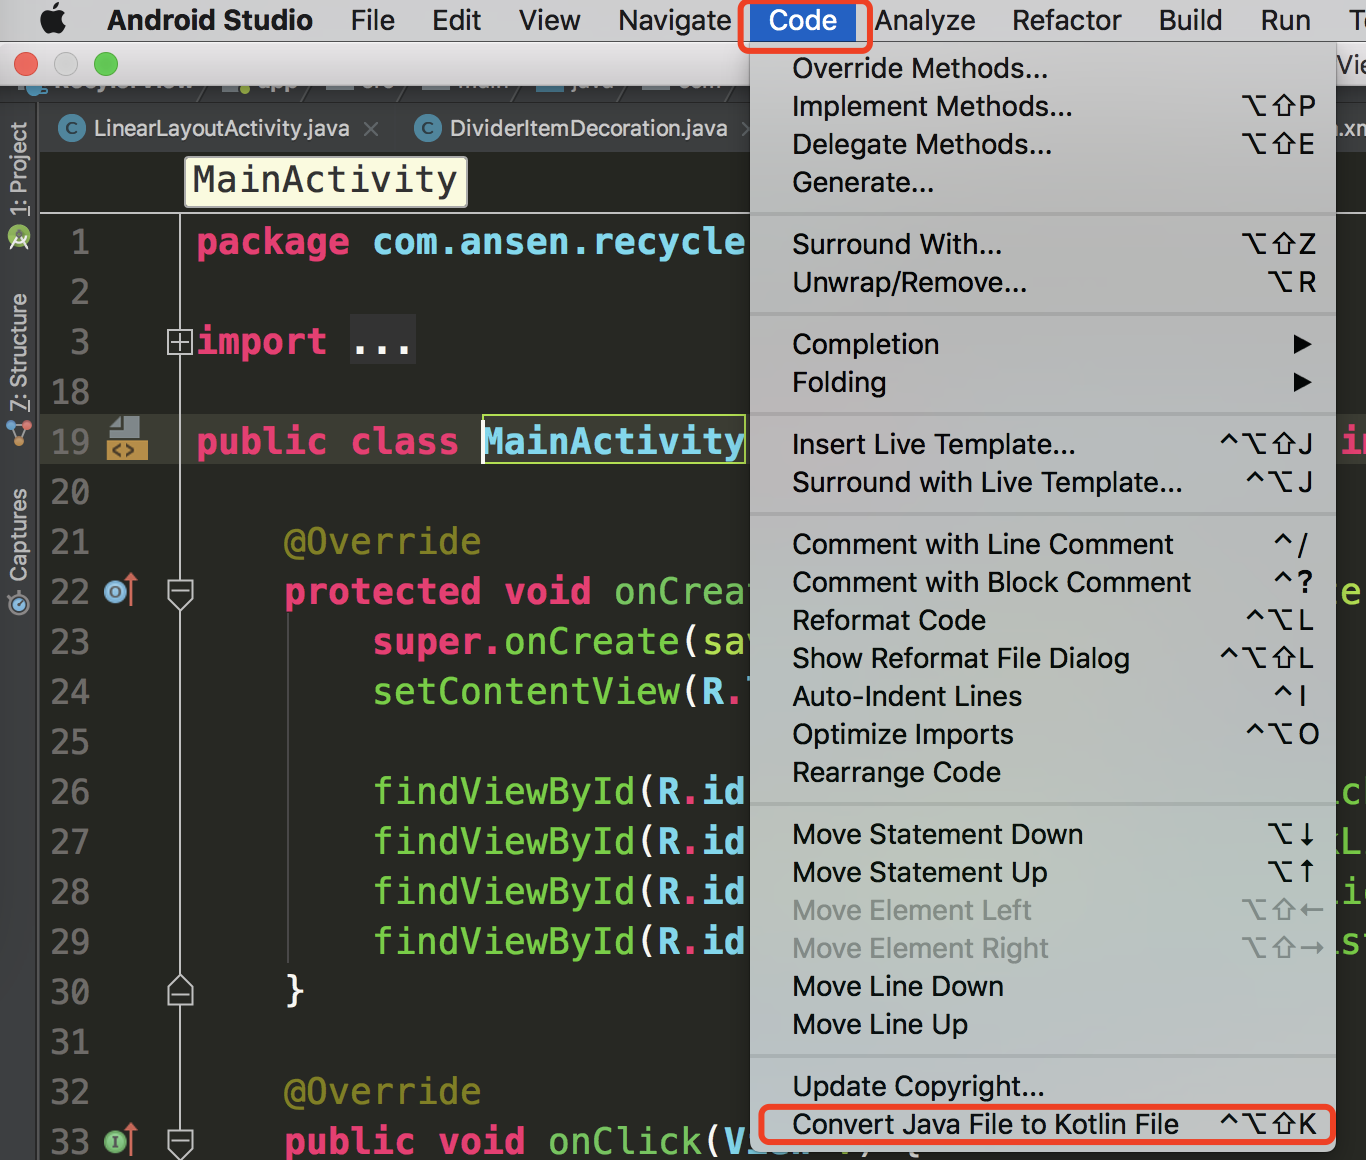
Task: Choose Insert Live Template...
Action: click(x=1043, y=444)
